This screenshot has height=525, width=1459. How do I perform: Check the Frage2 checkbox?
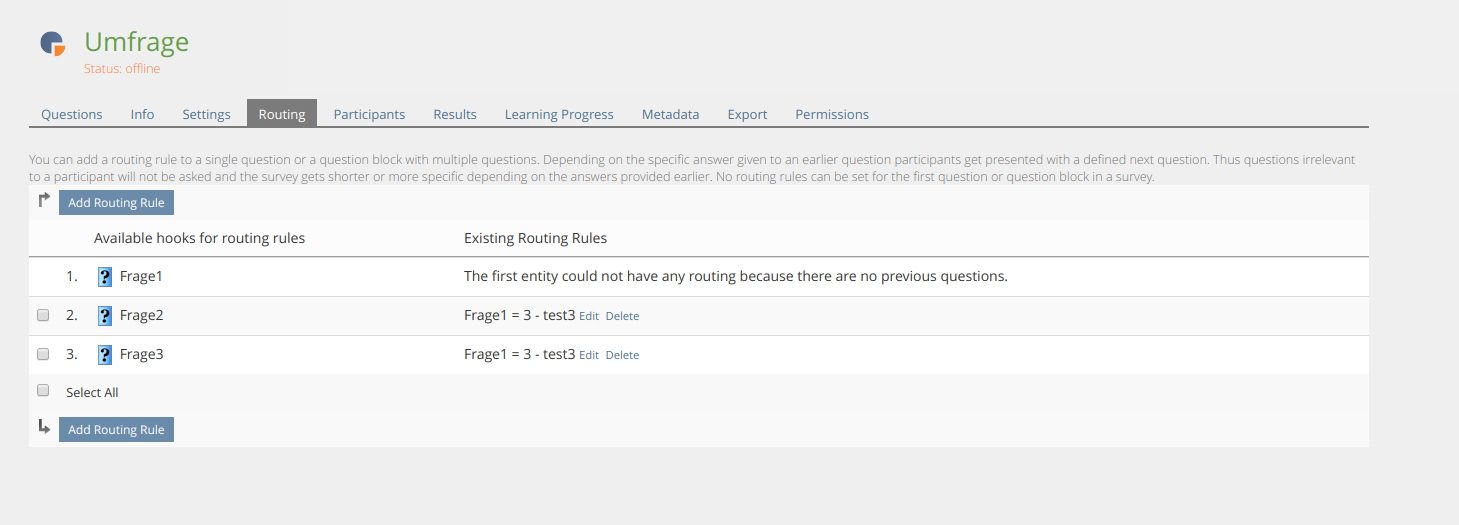43,315
